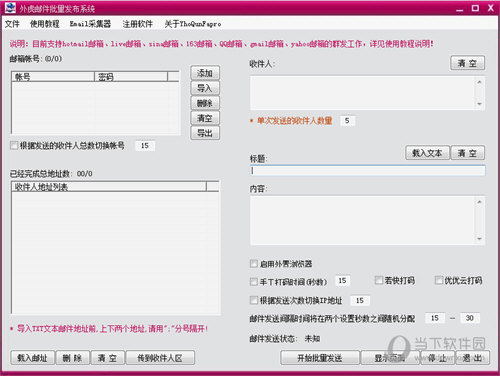Click the 删除 account button
The width and height of the screenshot is (500, 376).
pyautogui.click(x=205, y=103)
